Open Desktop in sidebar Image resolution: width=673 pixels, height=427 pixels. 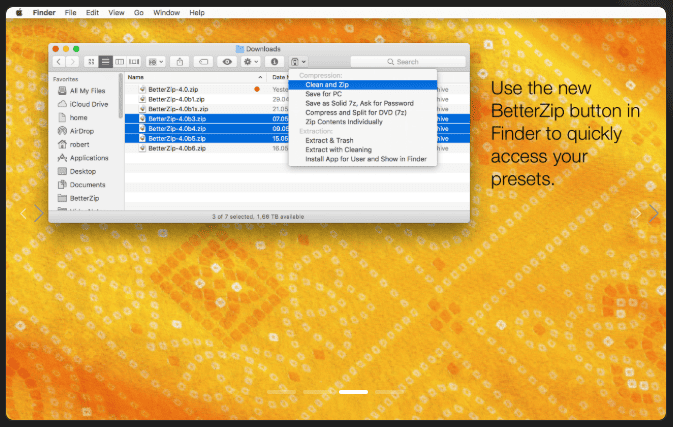(x=77, y=171)
